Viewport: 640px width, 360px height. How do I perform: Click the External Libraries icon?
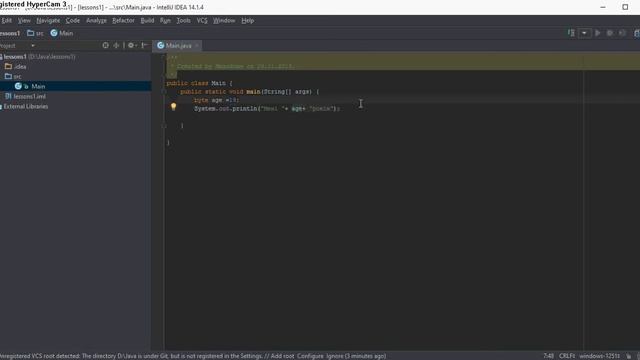pos(1,107)
